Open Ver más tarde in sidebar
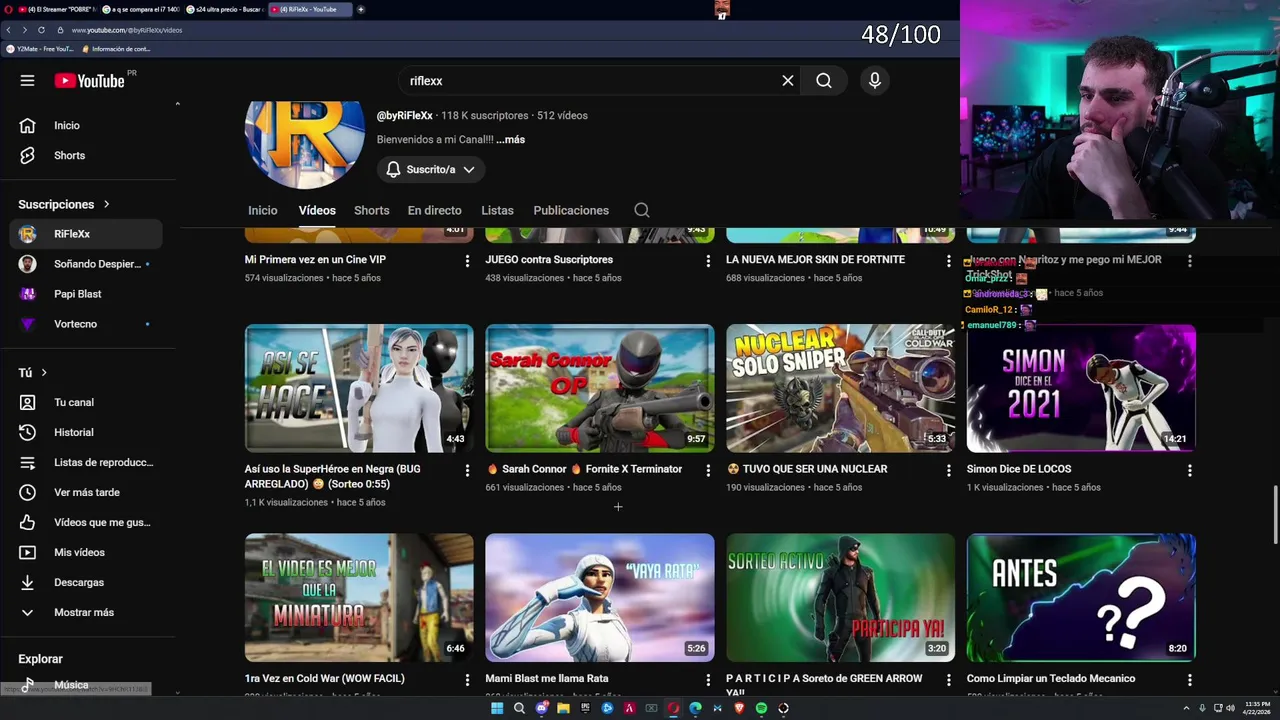1280x720 pixels. point(86,492)
